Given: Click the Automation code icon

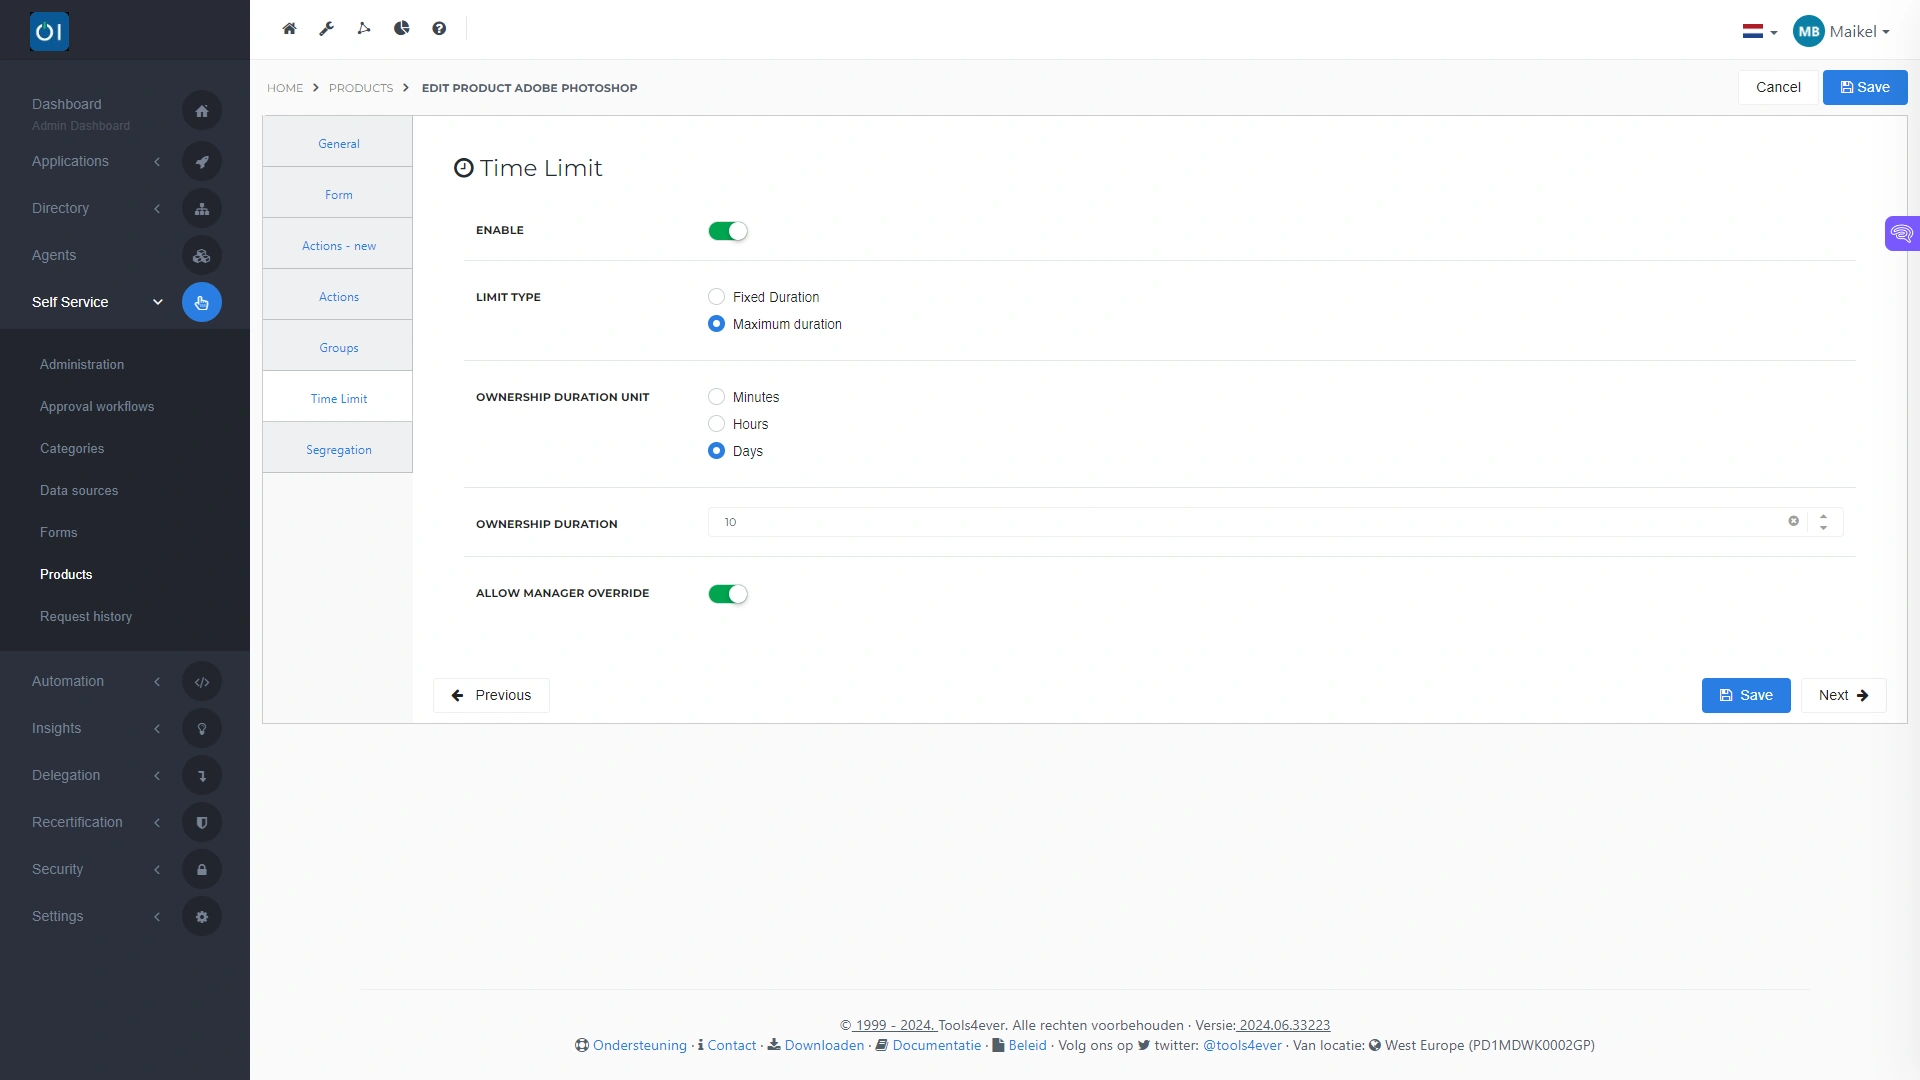Looking at the screenshot, I should (202, 682).
